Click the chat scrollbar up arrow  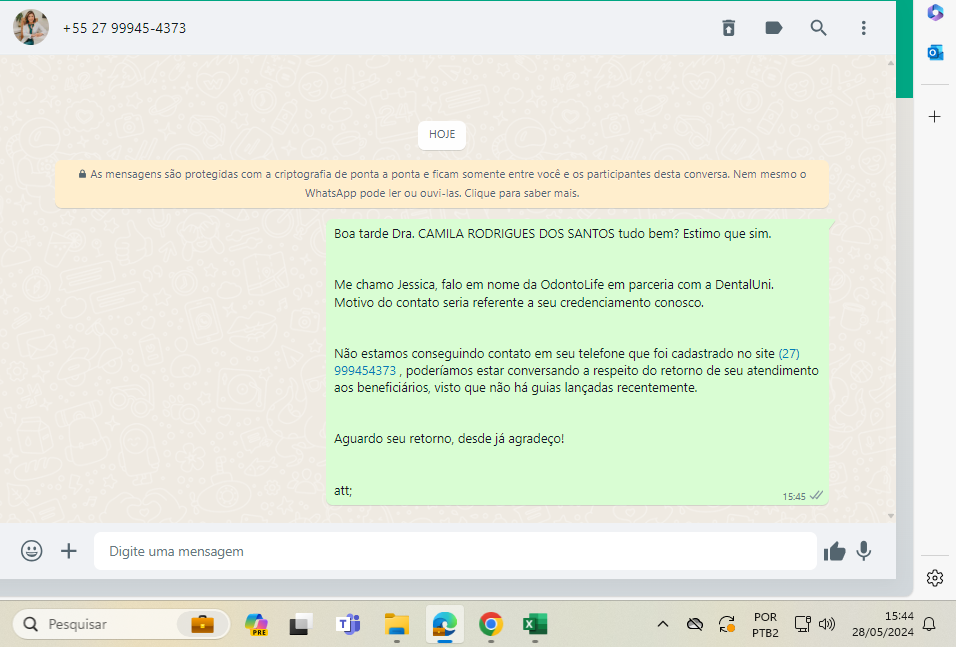(x=891, y=63)
